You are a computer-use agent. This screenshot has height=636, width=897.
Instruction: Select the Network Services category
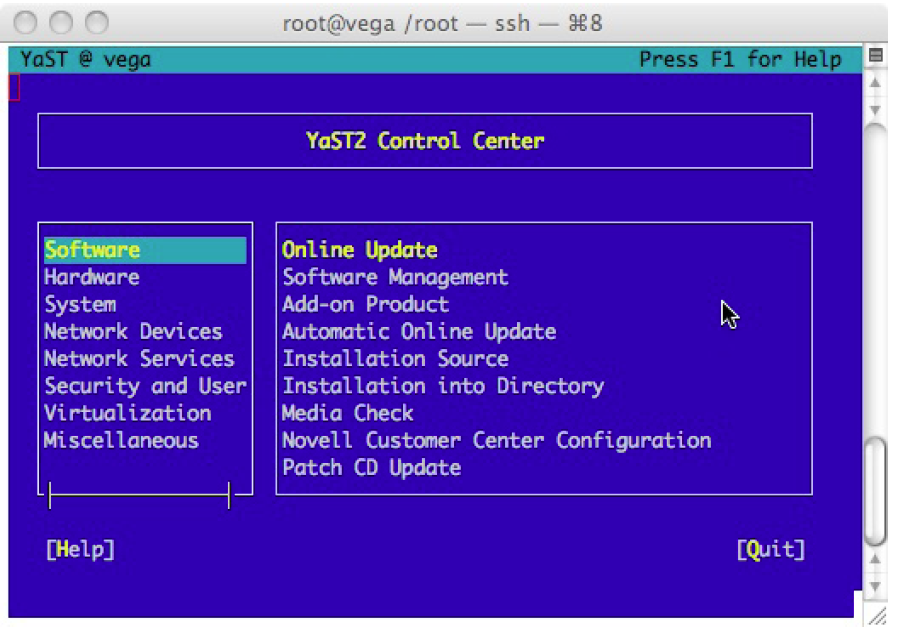click(x=139, y=359)
